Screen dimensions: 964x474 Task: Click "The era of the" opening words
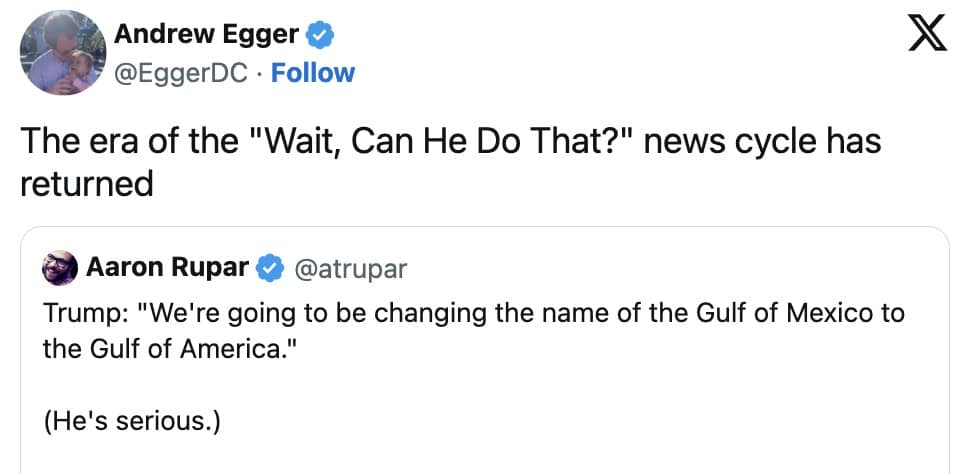(128, 141)
